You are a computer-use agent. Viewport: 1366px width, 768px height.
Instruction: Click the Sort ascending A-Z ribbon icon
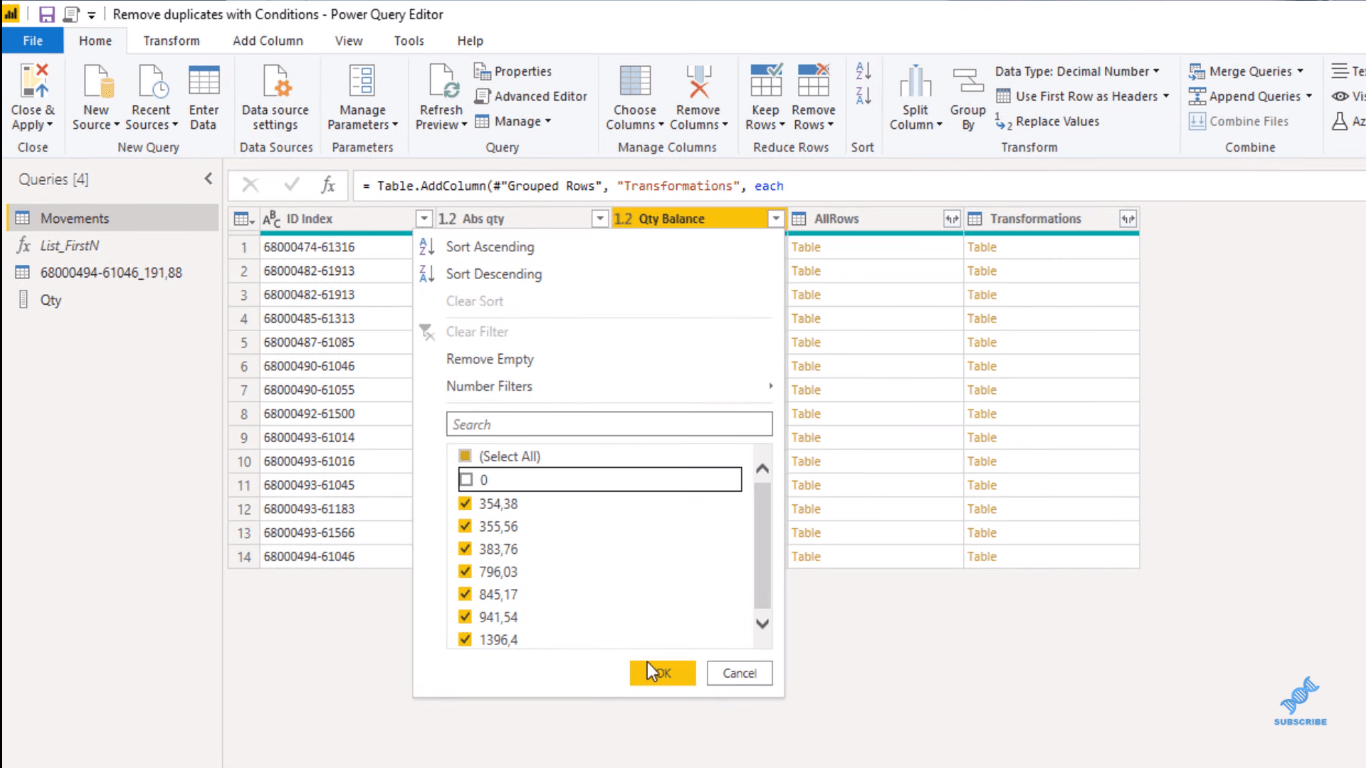point(863,71)
